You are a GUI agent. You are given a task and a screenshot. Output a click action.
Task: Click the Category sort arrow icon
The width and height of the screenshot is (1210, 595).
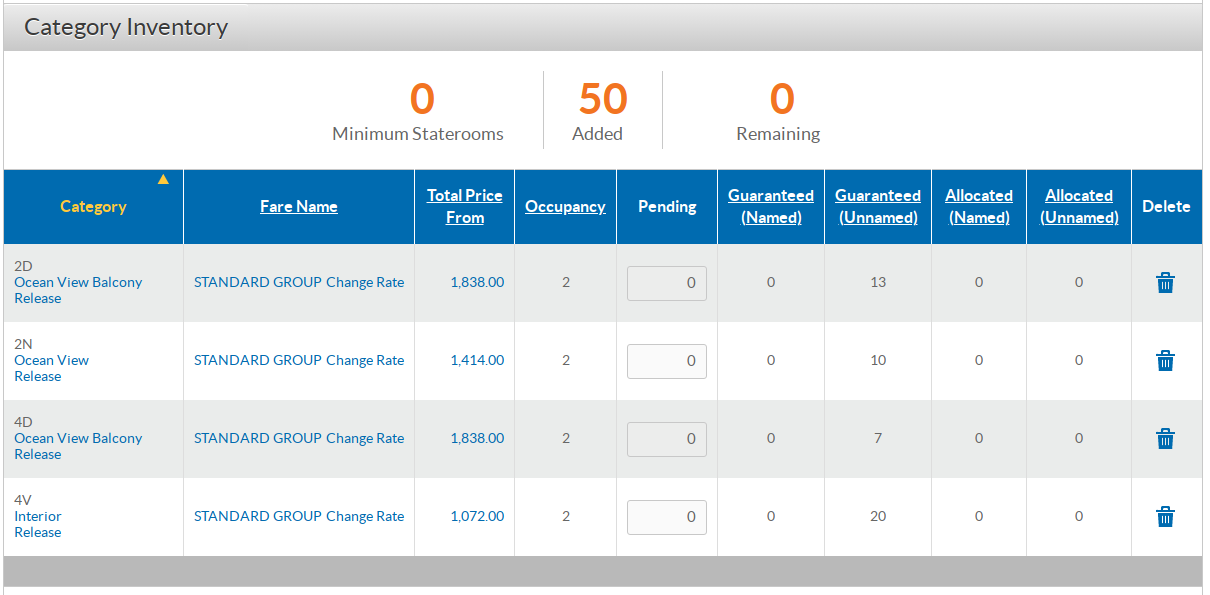(x=163, y=180)
